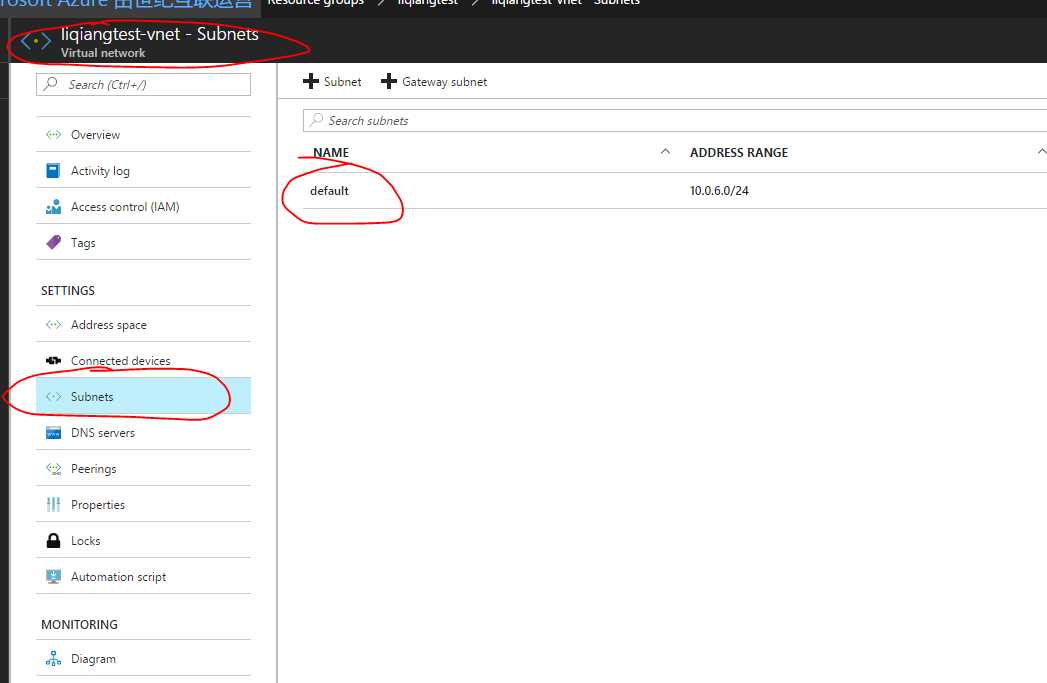The height and width of the screenshot is (683, 1047).
Task: Click the MONITORING section heading
Action: 79,624
